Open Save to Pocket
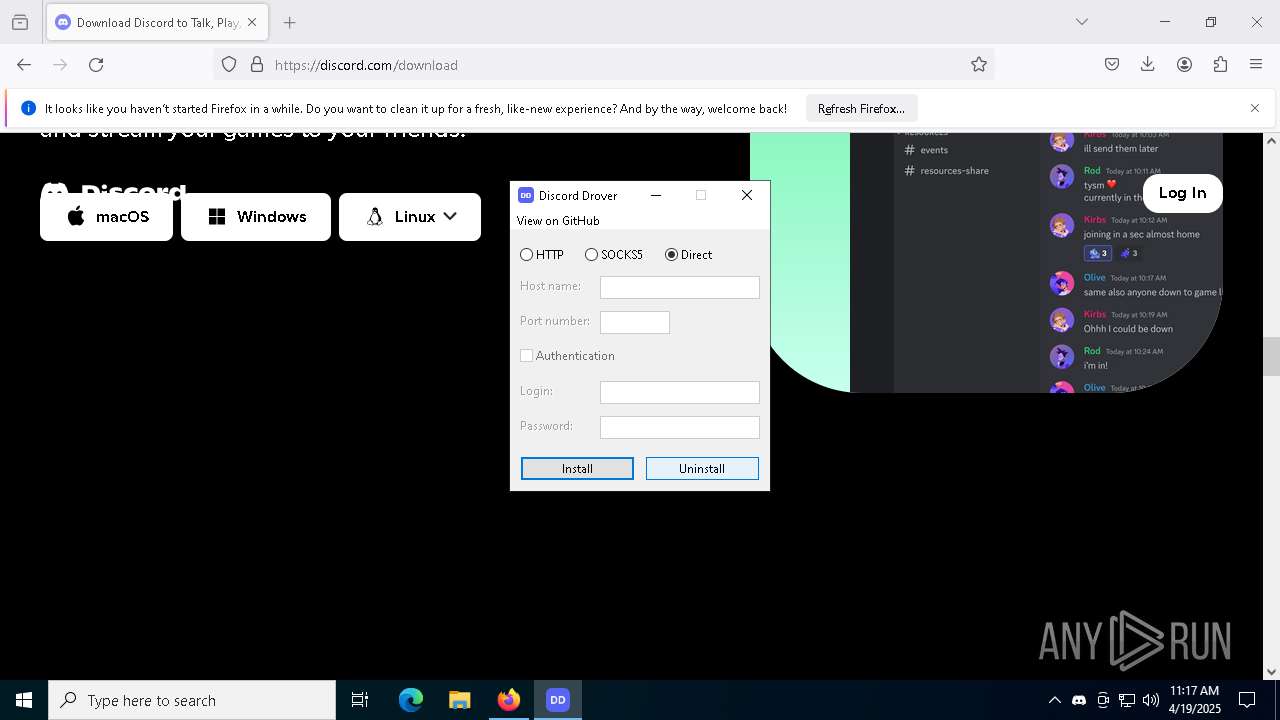Image resolution: width=1280 pixels, height=720 pixels. pyautogui.click(x=1112, y=65)
